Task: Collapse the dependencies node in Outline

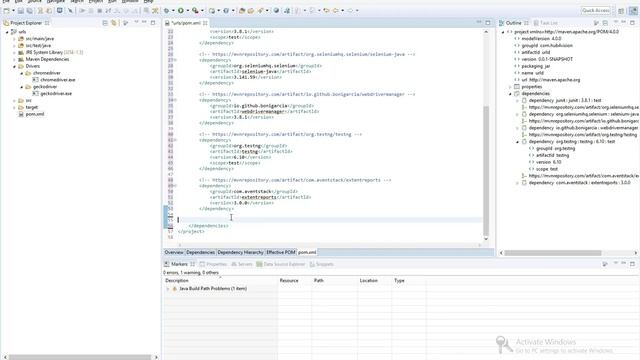Action: [x=510, y=94]
